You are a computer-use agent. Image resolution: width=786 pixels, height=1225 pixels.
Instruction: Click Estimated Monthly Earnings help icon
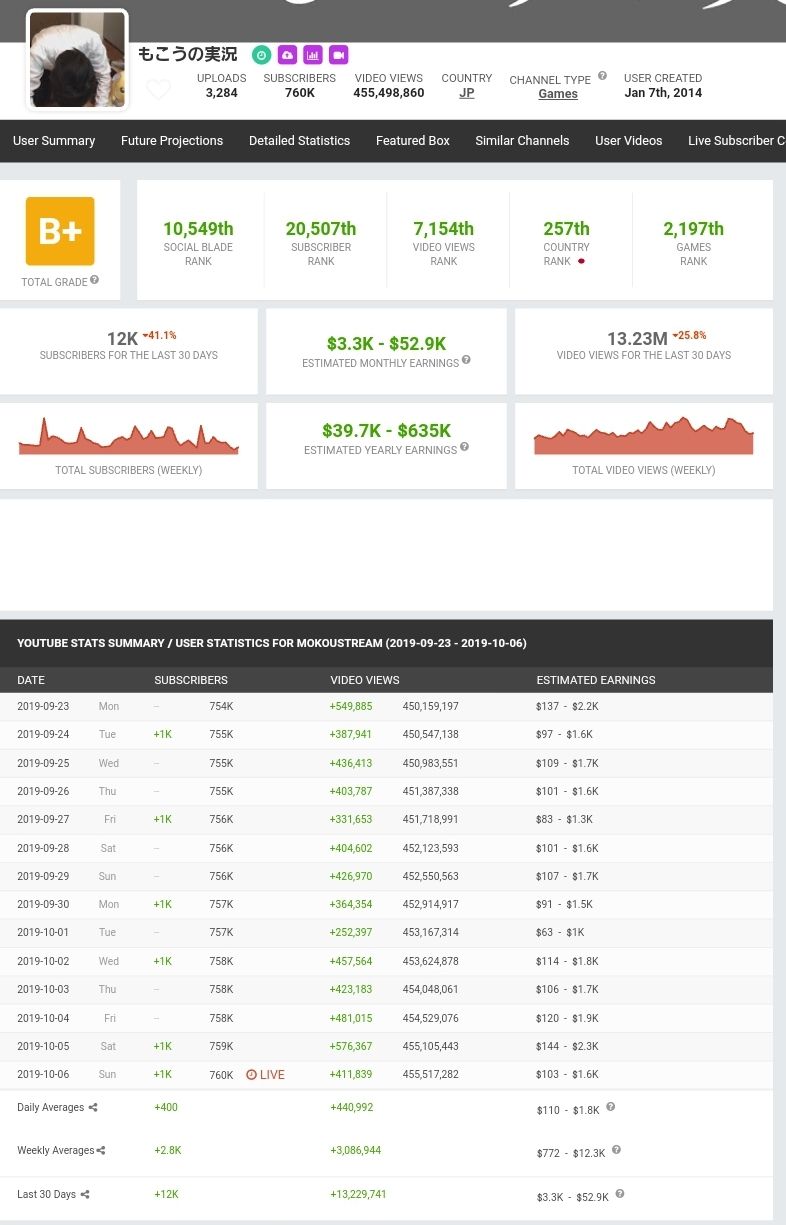click(x=466, y=360)
